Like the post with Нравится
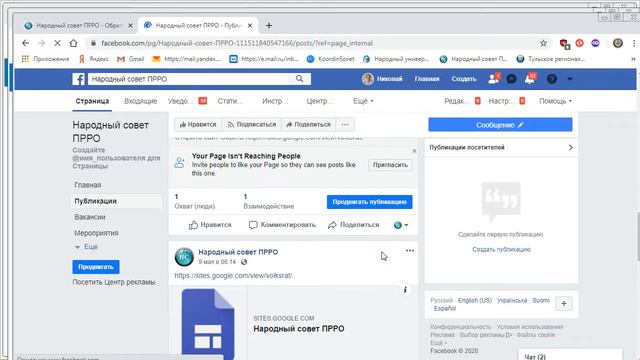The height and width of the screenshot is (360, 640). pyautogui.click(x=210, y=225)
